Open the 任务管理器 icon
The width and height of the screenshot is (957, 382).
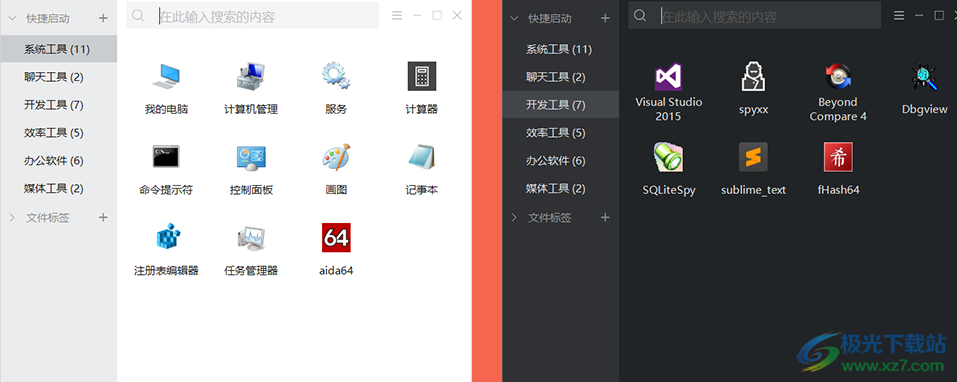251,237
